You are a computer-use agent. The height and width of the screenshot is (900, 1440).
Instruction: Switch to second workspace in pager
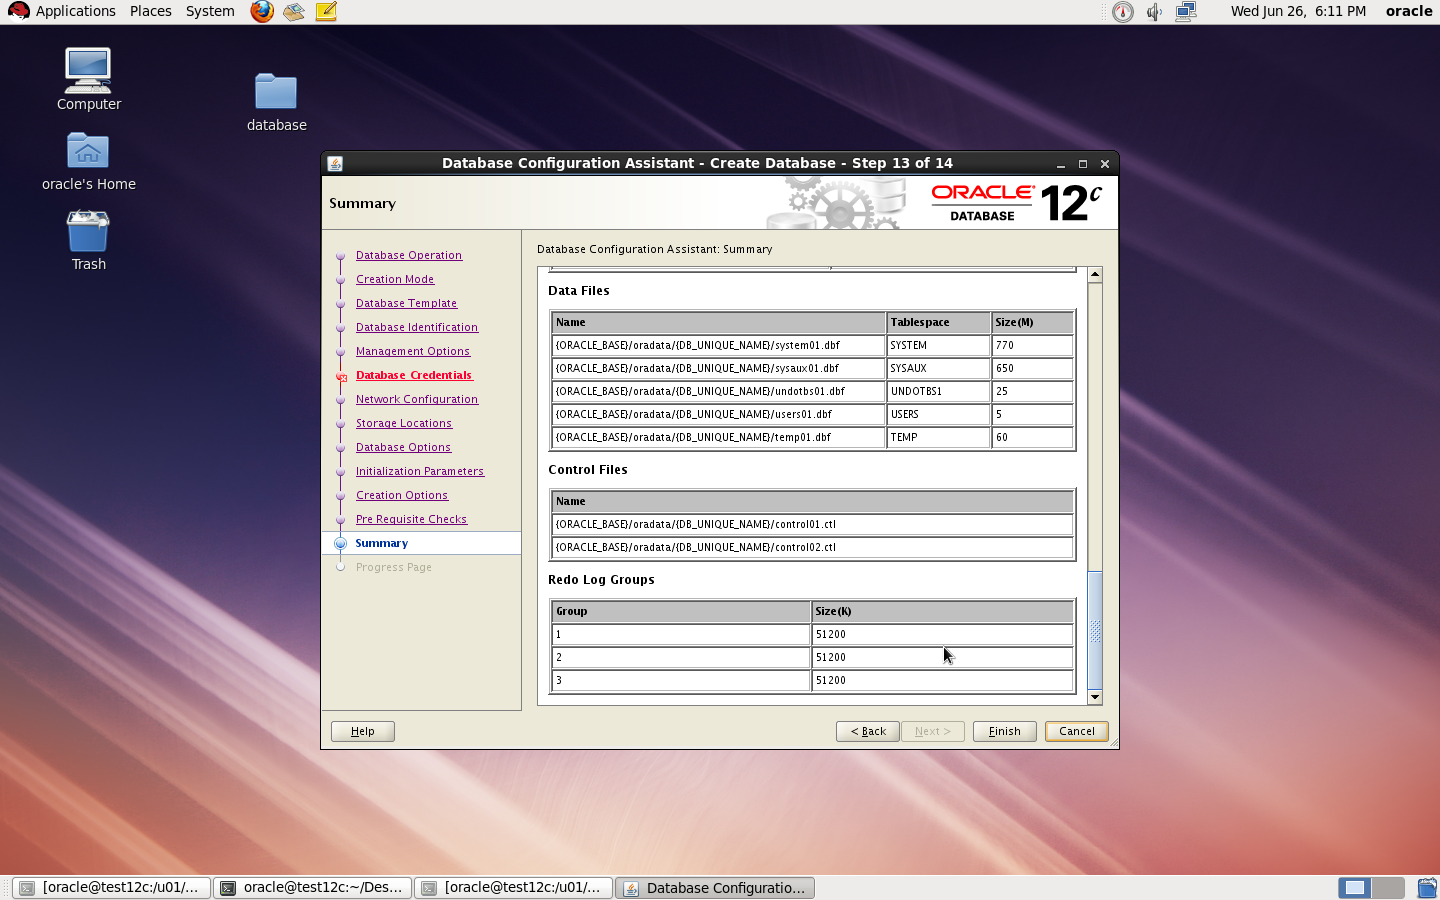click(1387, 887)
